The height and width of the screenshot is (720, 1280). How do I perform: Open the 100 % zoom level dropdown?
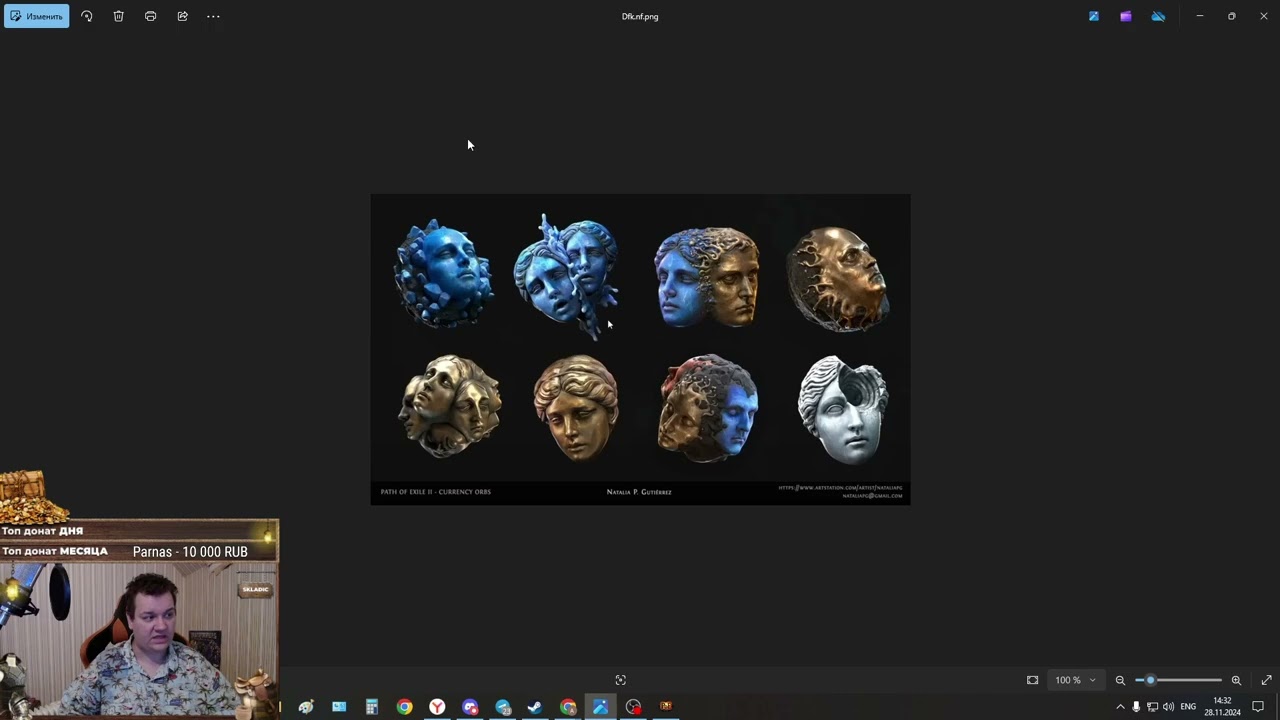click(1075, 680)
